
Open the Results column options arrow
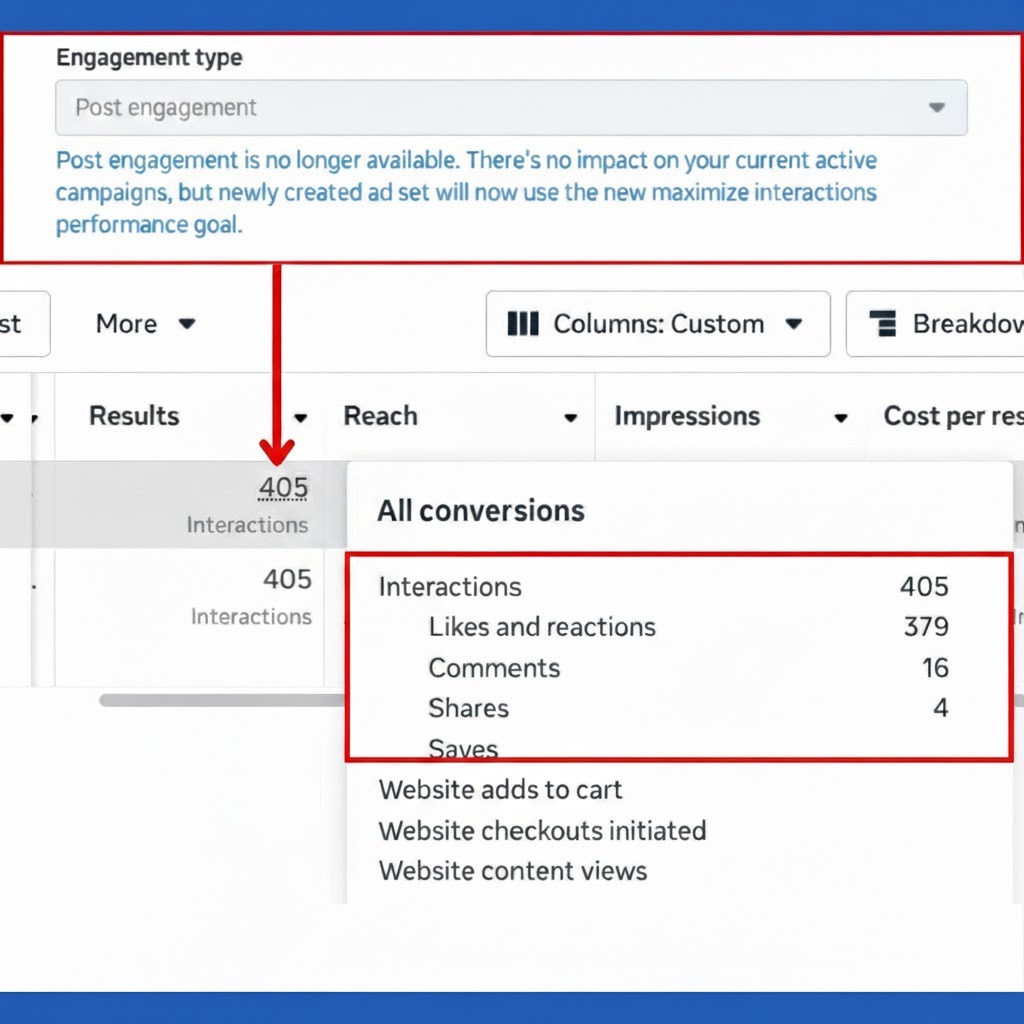pyautogui.click(x=300, y=418)
